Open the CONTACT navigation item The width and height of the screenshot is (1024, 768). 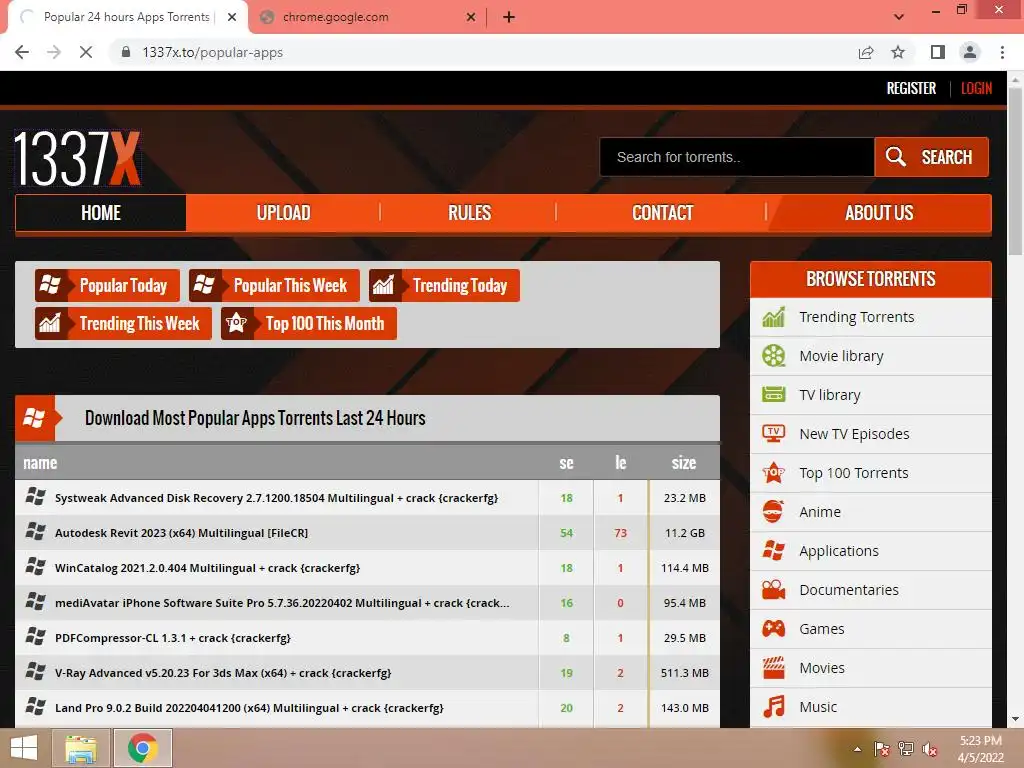point(662,213)
